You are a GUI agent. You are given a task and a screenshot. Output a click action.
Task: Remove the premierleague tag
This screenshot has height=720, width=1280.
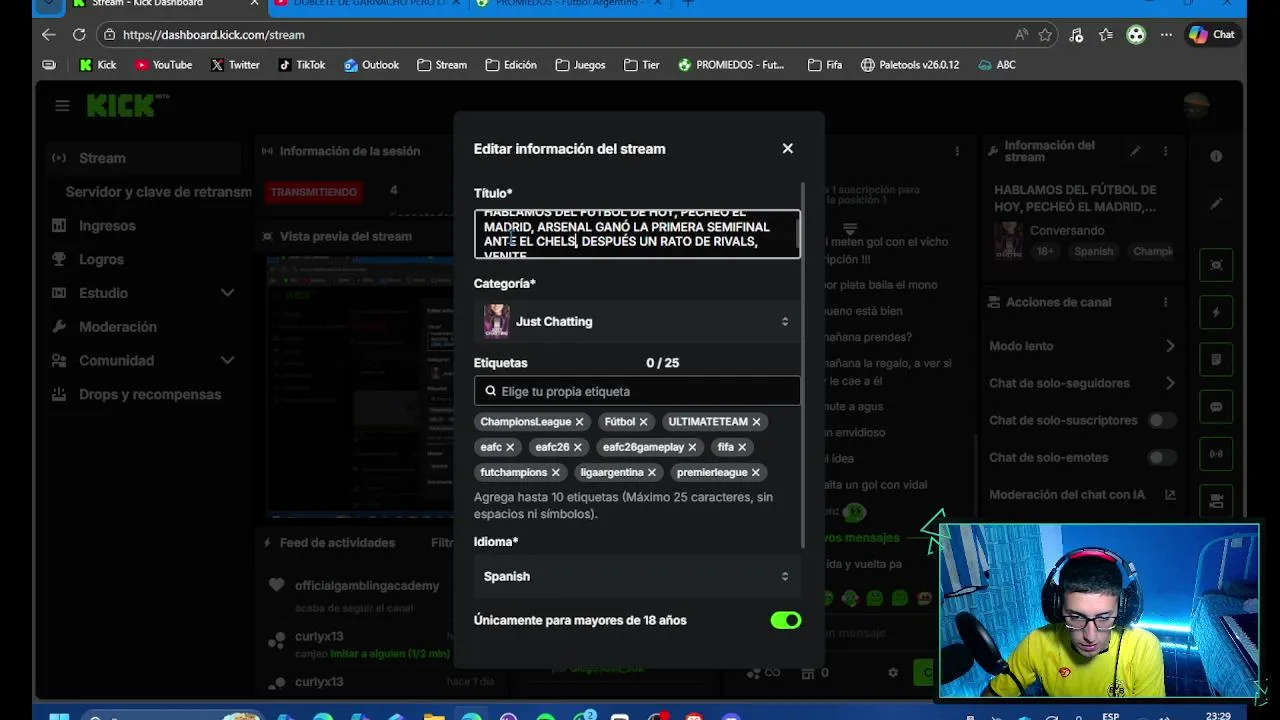pyautogui.click(x=755, y=472)
